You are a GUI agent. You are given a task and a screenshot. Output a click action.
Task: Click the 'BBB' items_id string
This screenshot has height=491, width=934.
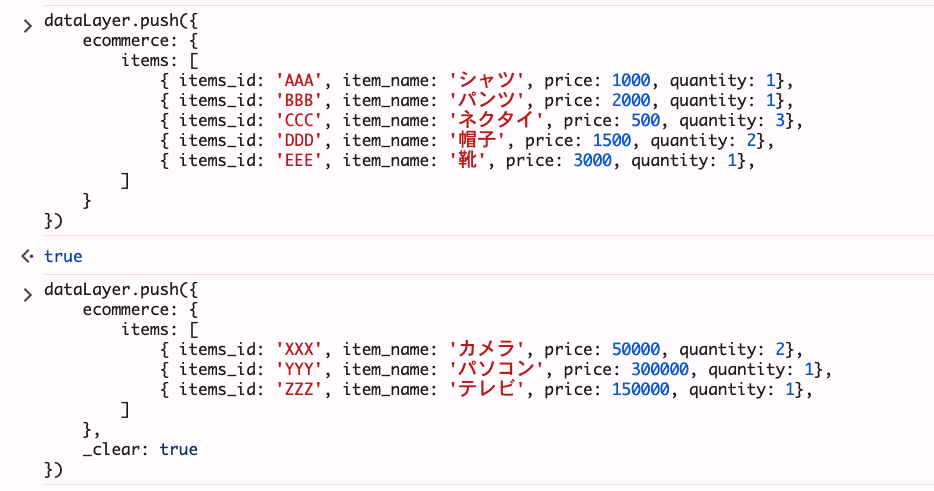click(299, 101)
